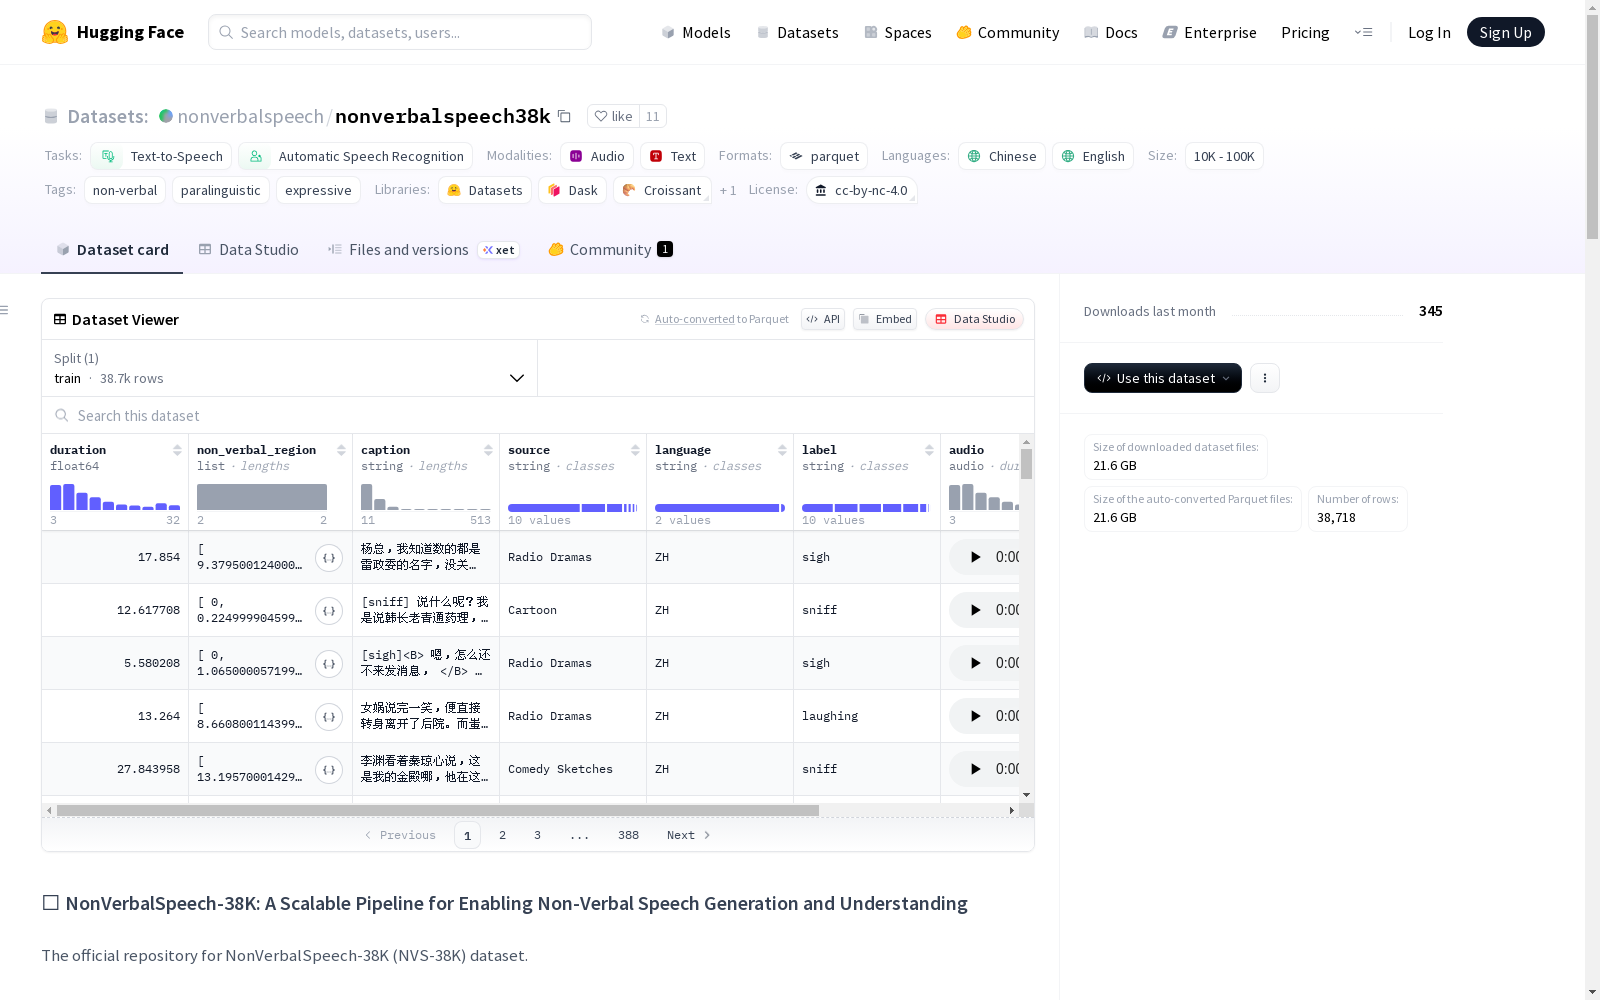The width and height of the screenshot is (1600, 1000).
Task: Click the Log In link
Action: pyautogui.click(x=1429, y=32)
